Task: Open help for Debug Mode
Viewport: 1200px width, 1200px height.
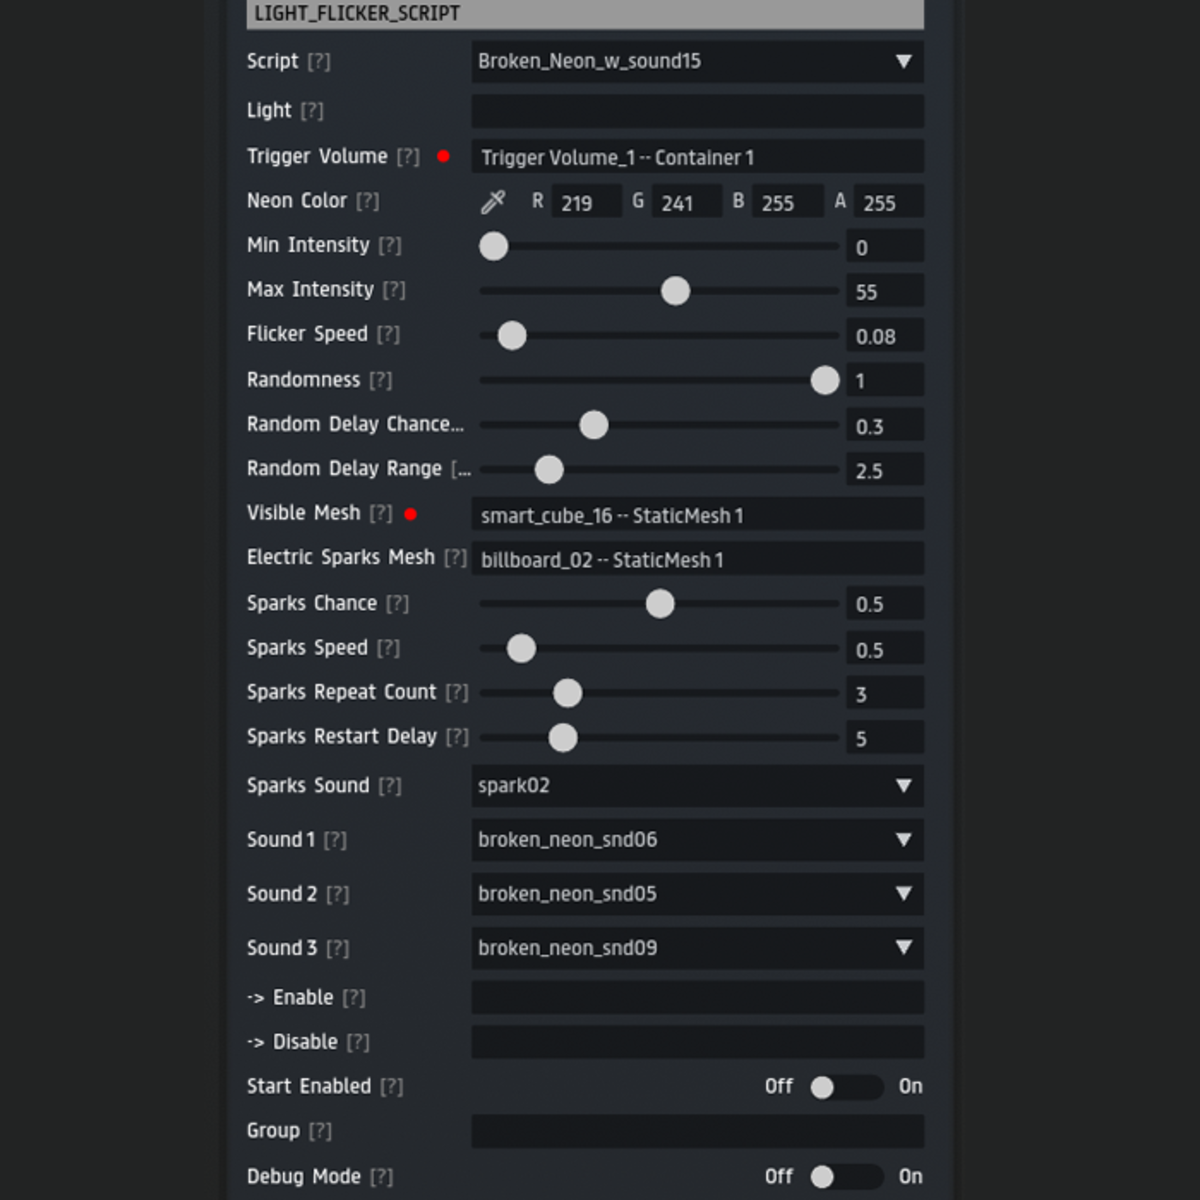Action: point(382,1177)
